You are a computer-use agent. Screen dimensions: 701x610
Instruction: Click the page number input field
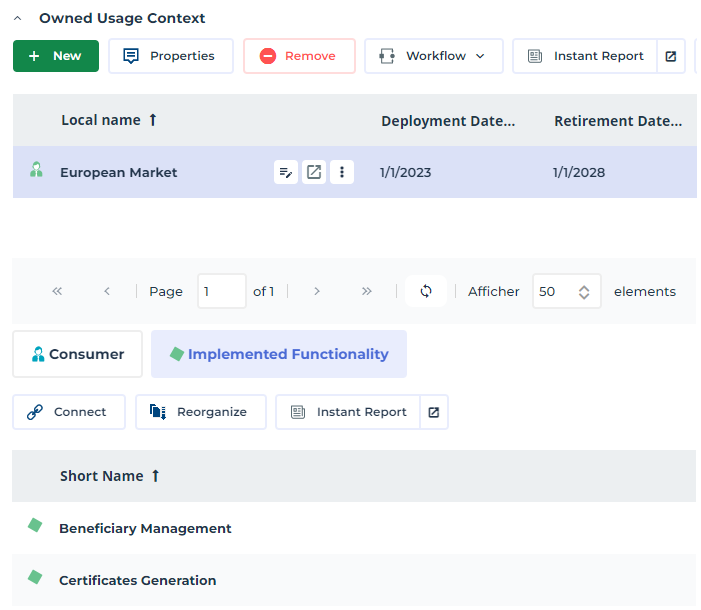pos(221,291)
